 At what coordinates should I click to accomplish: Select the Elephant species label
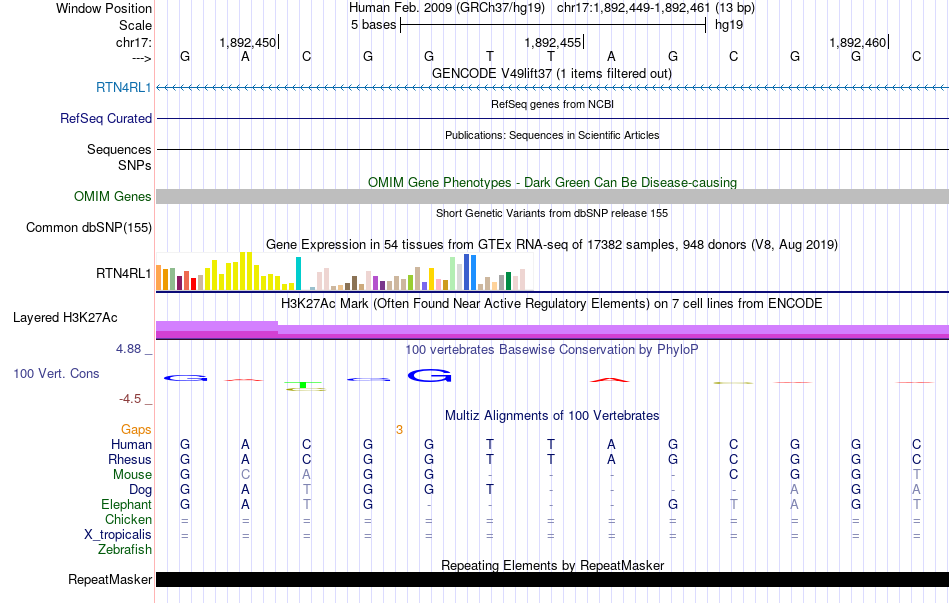tap(126, 505)
